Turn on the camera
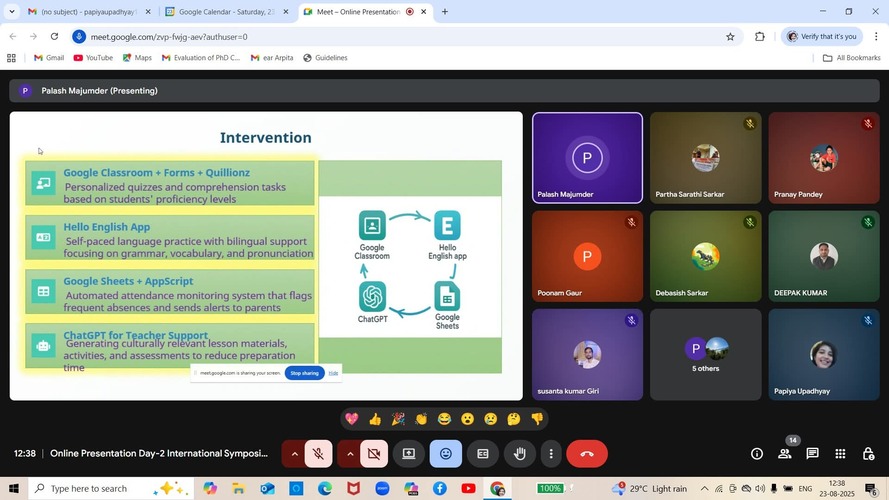 pyautogui.click(x=373, y=454)
